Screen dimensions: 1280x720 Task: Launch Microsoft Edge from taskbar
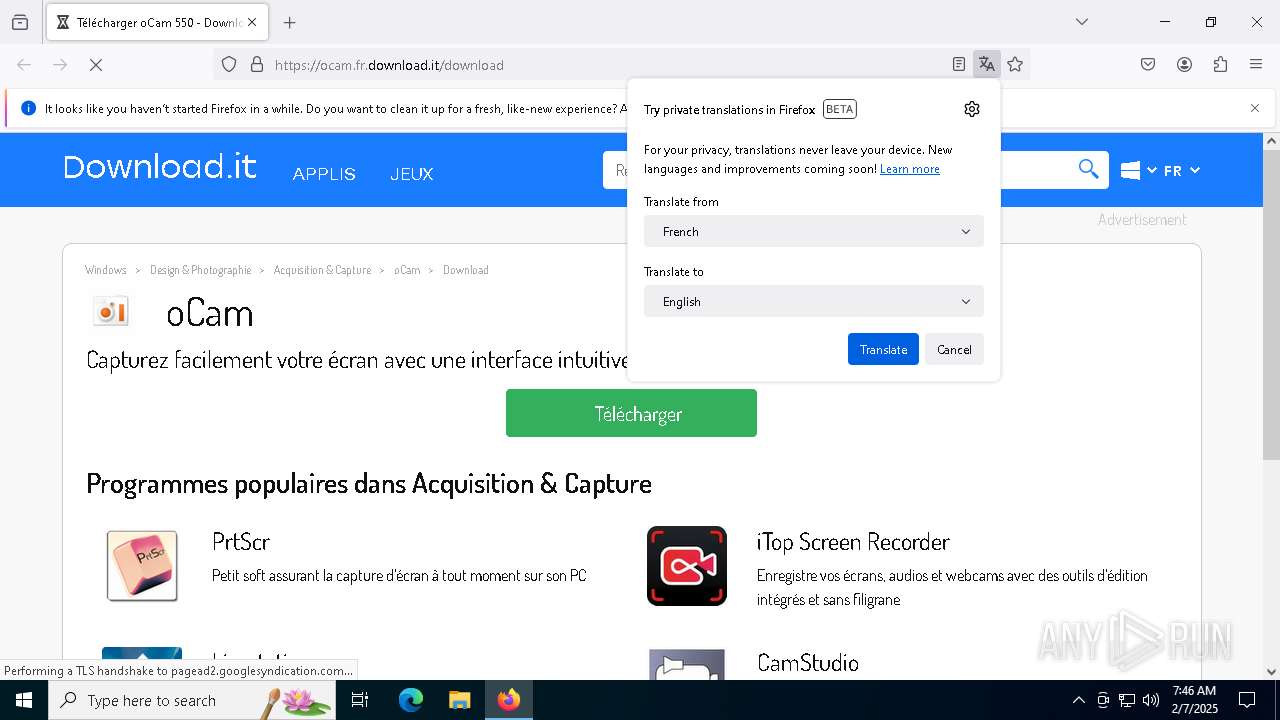(x=411, y=700)
